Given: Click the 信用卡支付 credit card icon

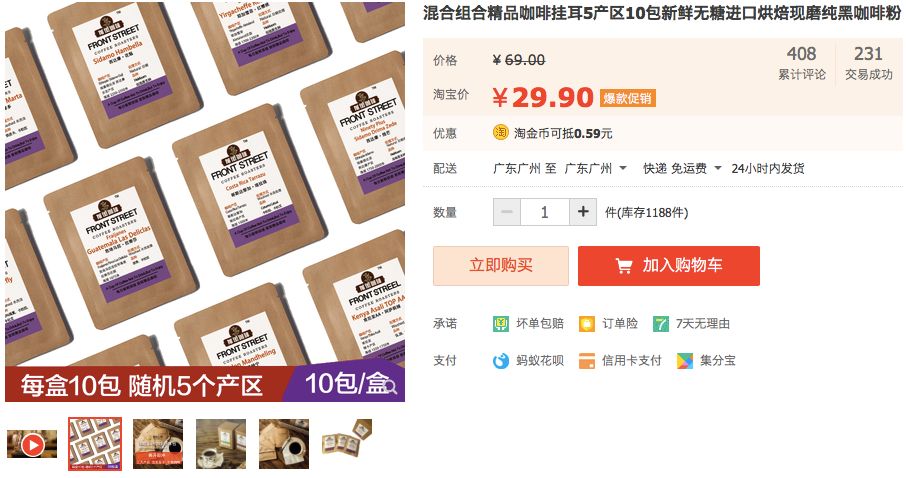Looking at the screenshot, I should coord(587,361).
